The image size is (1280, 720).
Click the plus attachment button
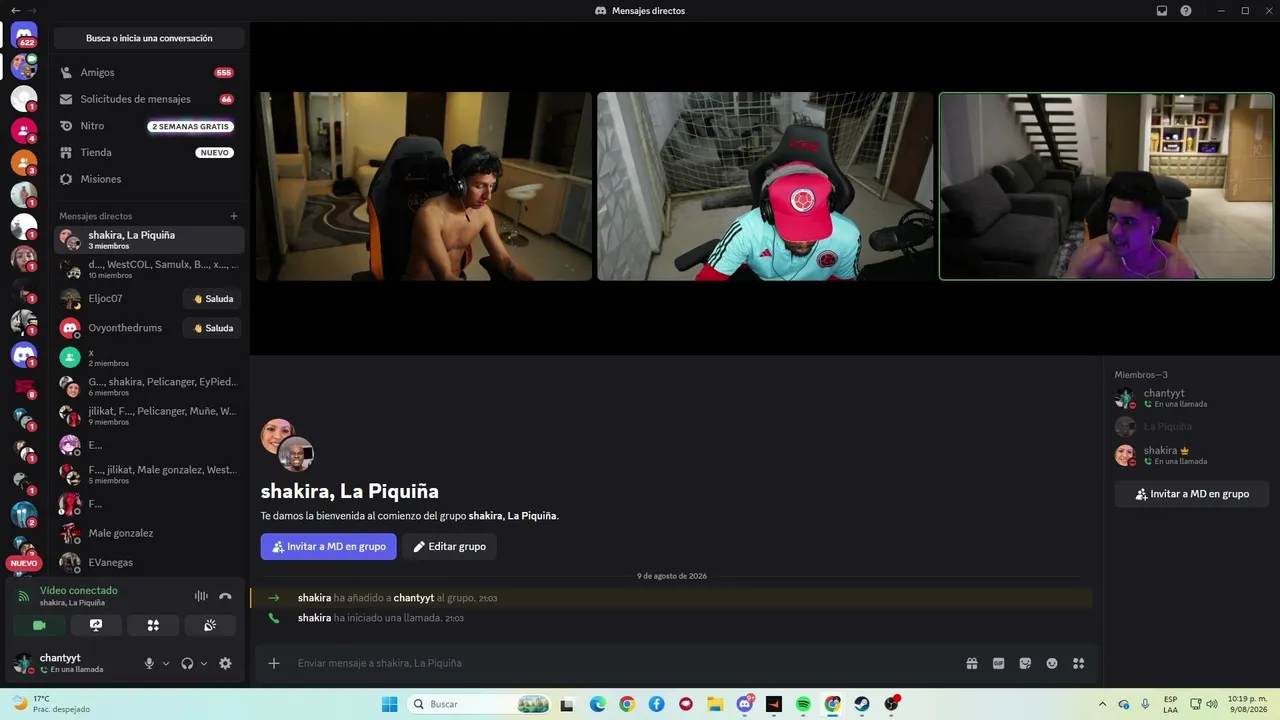click(x=273, y=663)
